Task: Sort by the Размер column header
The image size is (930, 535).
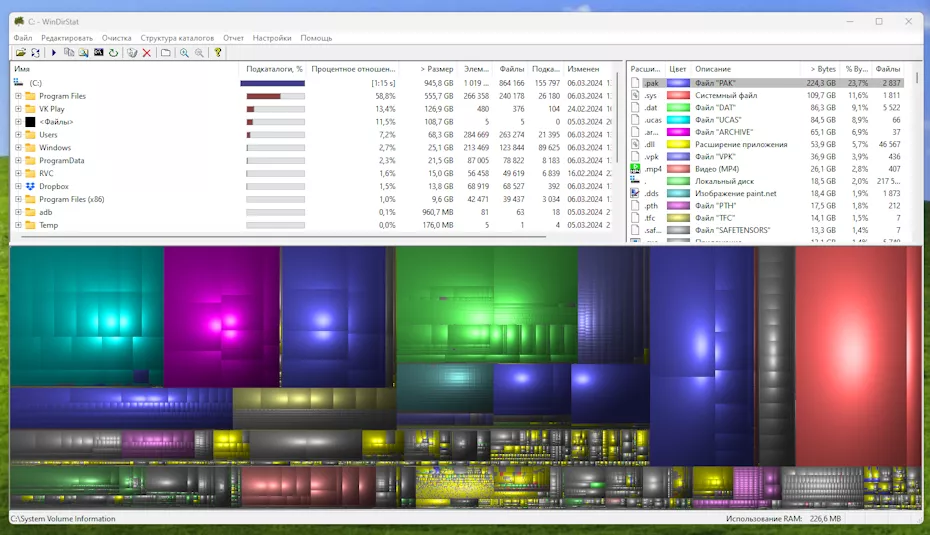Action: 436,69
